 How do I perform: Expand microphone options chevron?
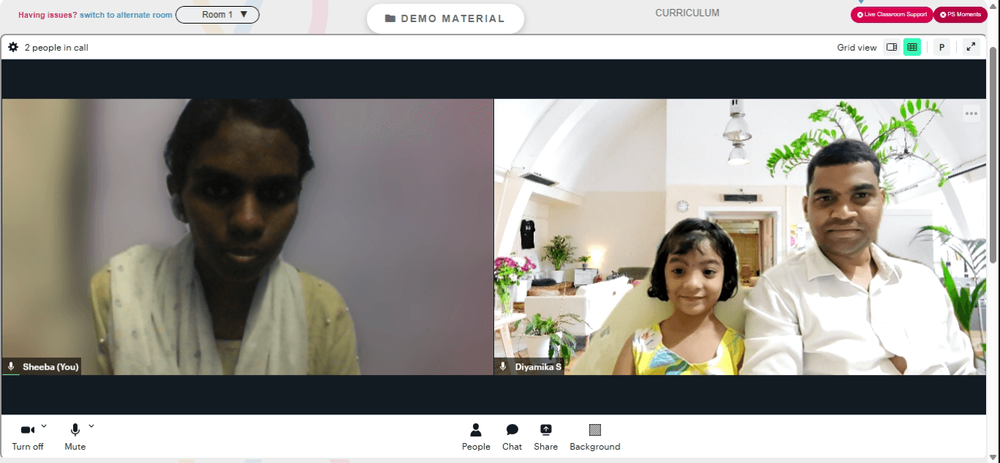coord(91,425)
